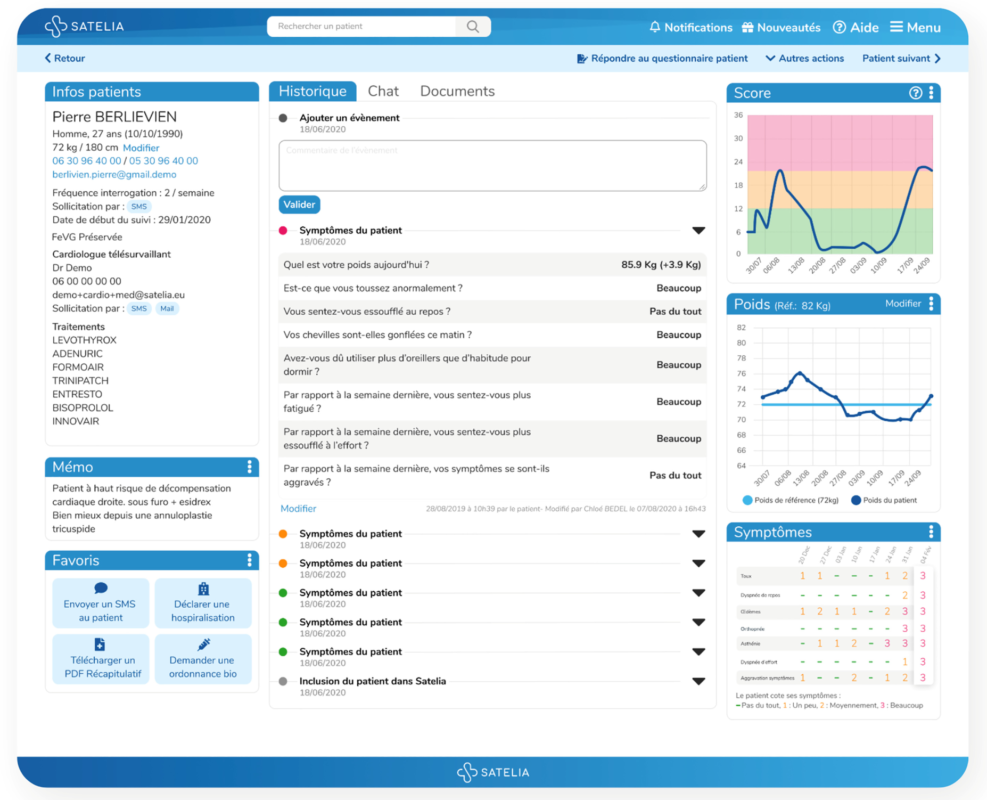Viewport: 987px width, 800px height.
Task: Click the questionnaire edit icon
Action: [x=582, y=59]
